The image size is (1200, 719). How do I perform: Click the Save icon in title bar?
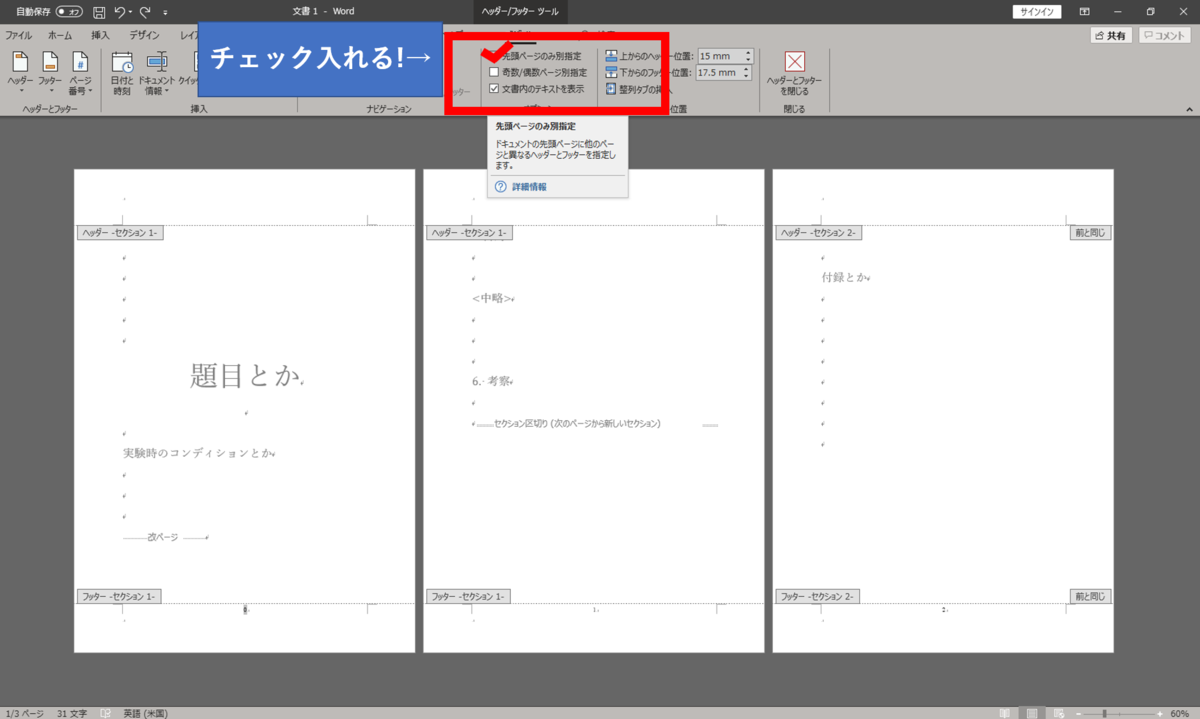tap(99, 12)
